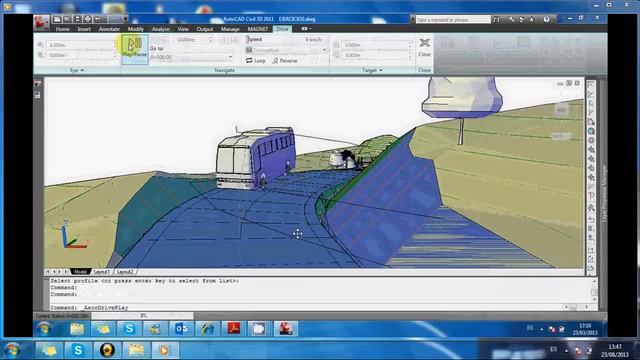Click the key-shaped Subscription Center icon
This screenshot has height=360, width=640.
point(511,20)
